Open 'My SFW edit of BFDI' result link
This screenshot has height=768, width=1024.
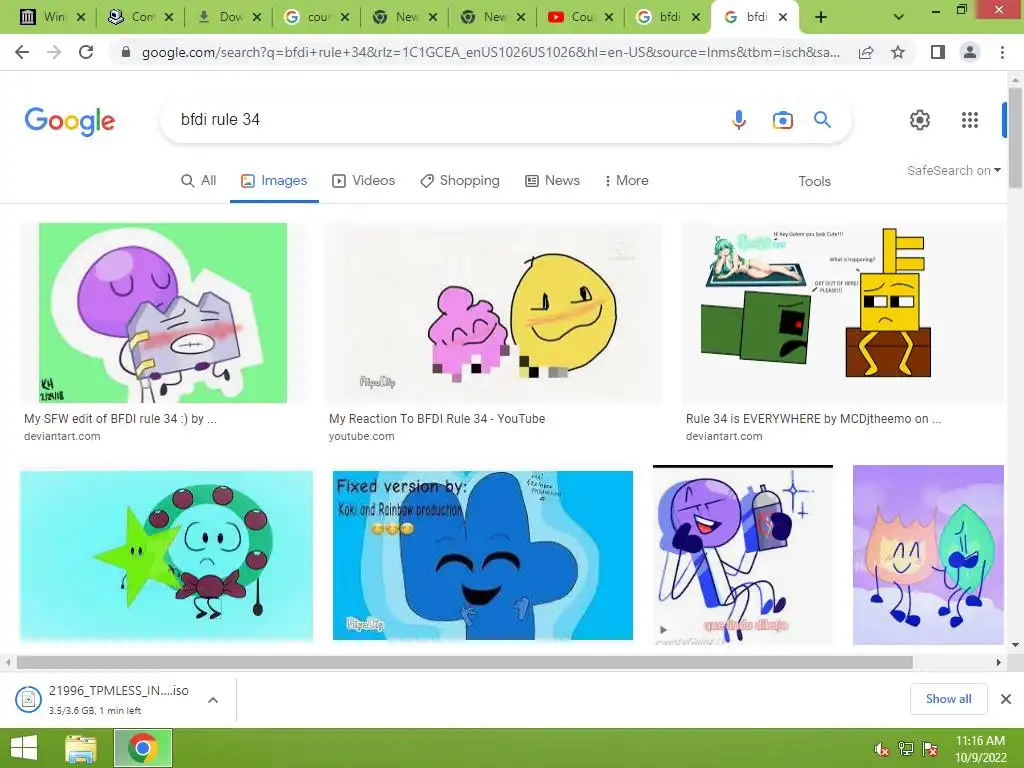point(120,419)
